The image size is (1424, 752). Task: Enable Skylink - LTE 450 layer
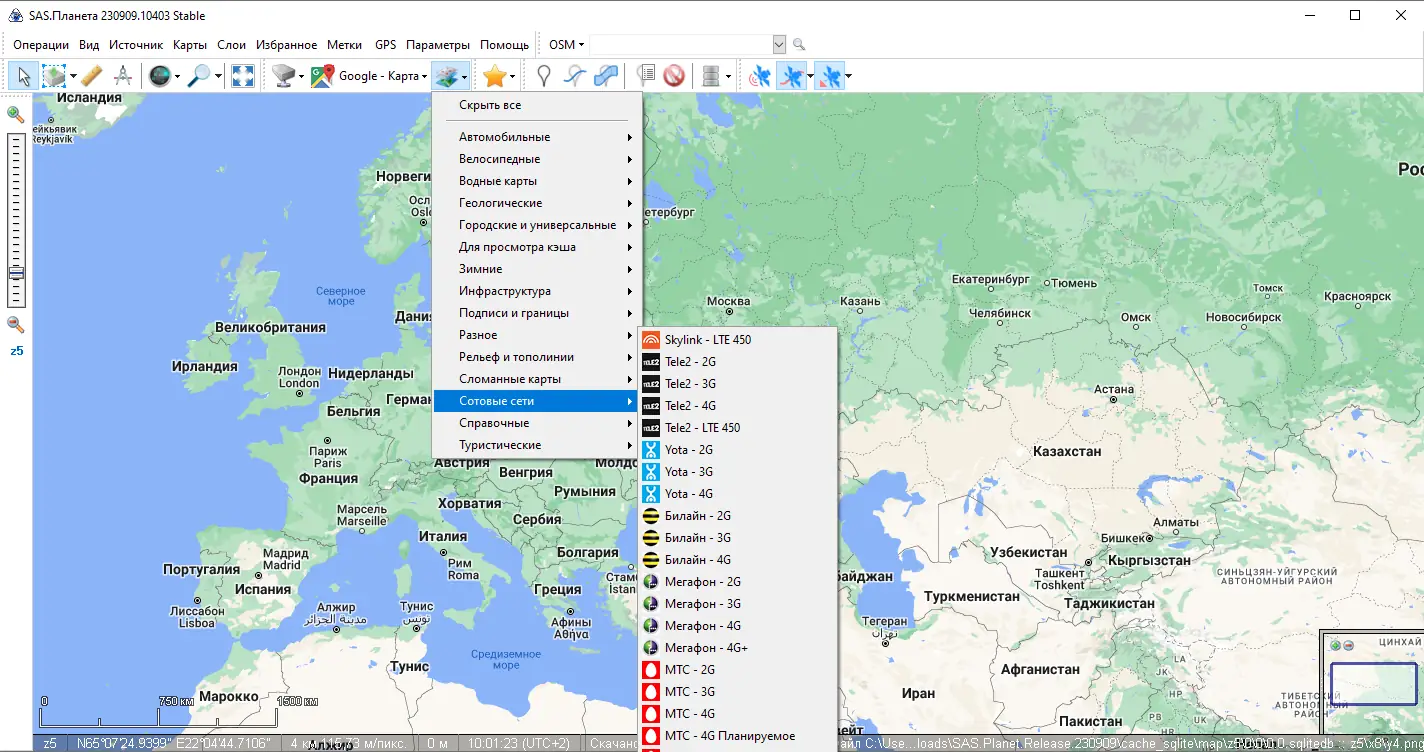[738, 340]
